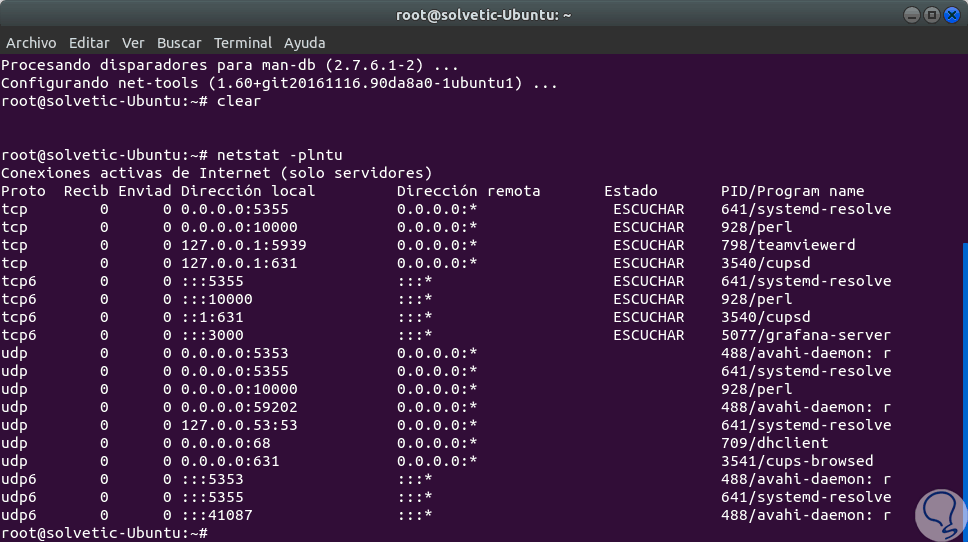This screenshot has height=542, width=968.
Task: Maximize the terminal window
Action: click(x=931, y=15)
